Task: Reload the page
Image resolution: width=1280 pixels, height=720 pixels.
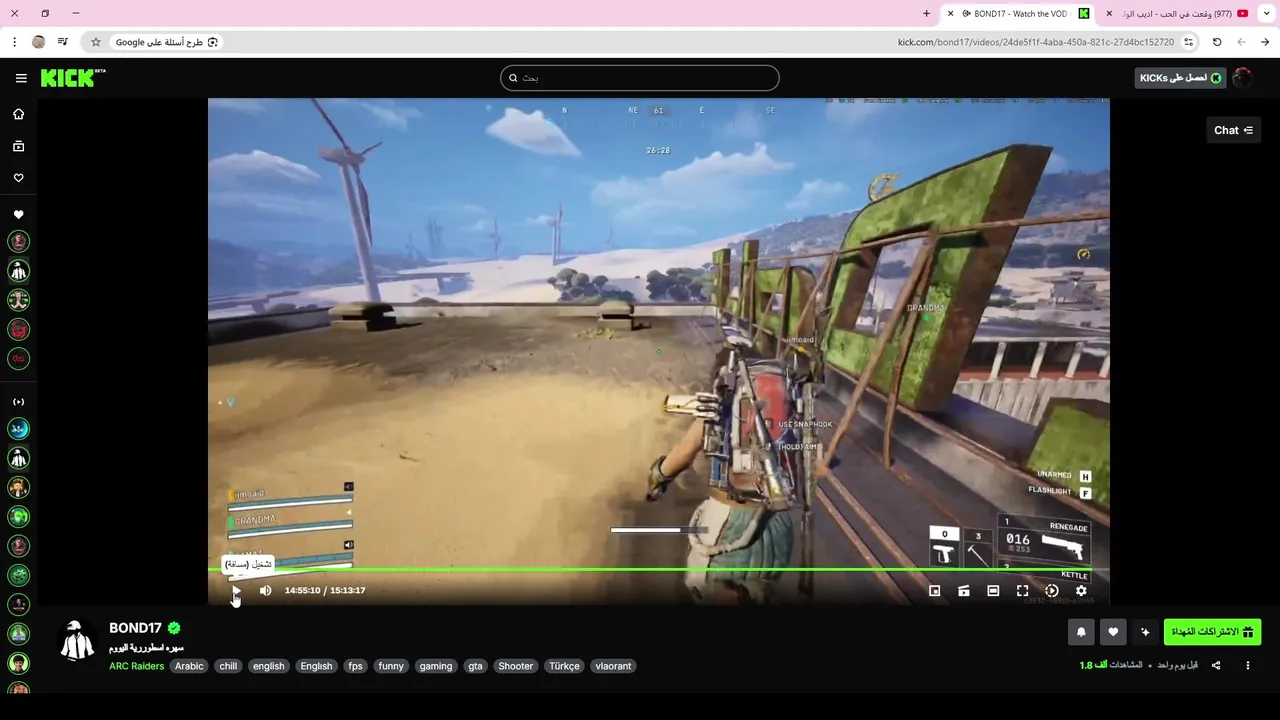Action: tap(1217, 42)
